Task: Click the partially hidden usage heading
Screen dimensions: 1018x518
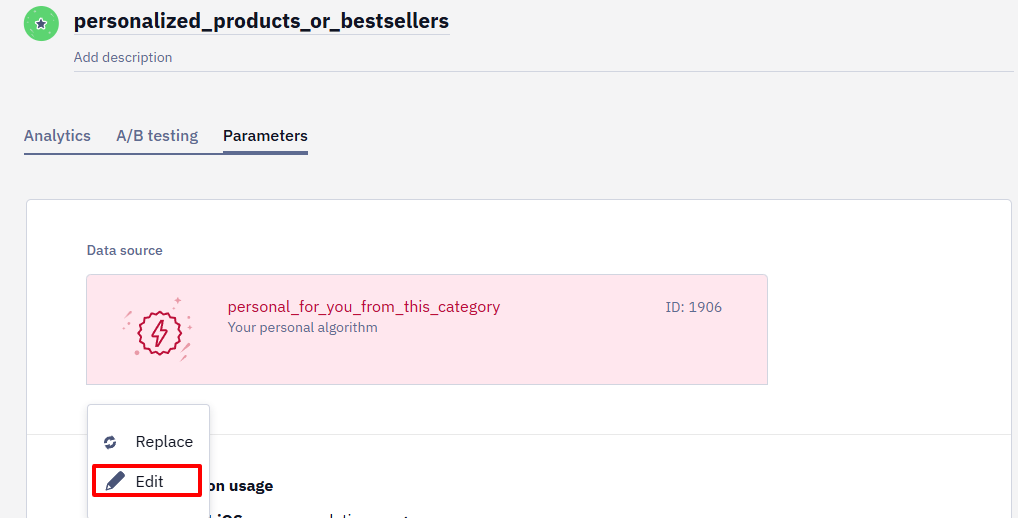Action: [x=238, y=486]
